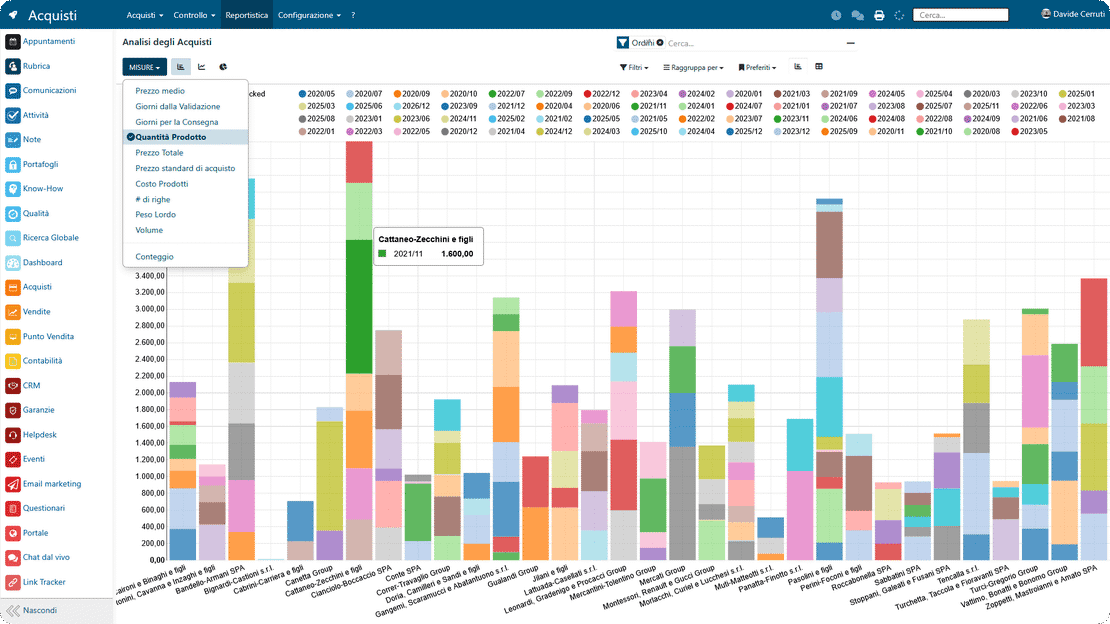The image size is (1110, 624).
Task: Click the question mark help link
Action: point(353,15)
